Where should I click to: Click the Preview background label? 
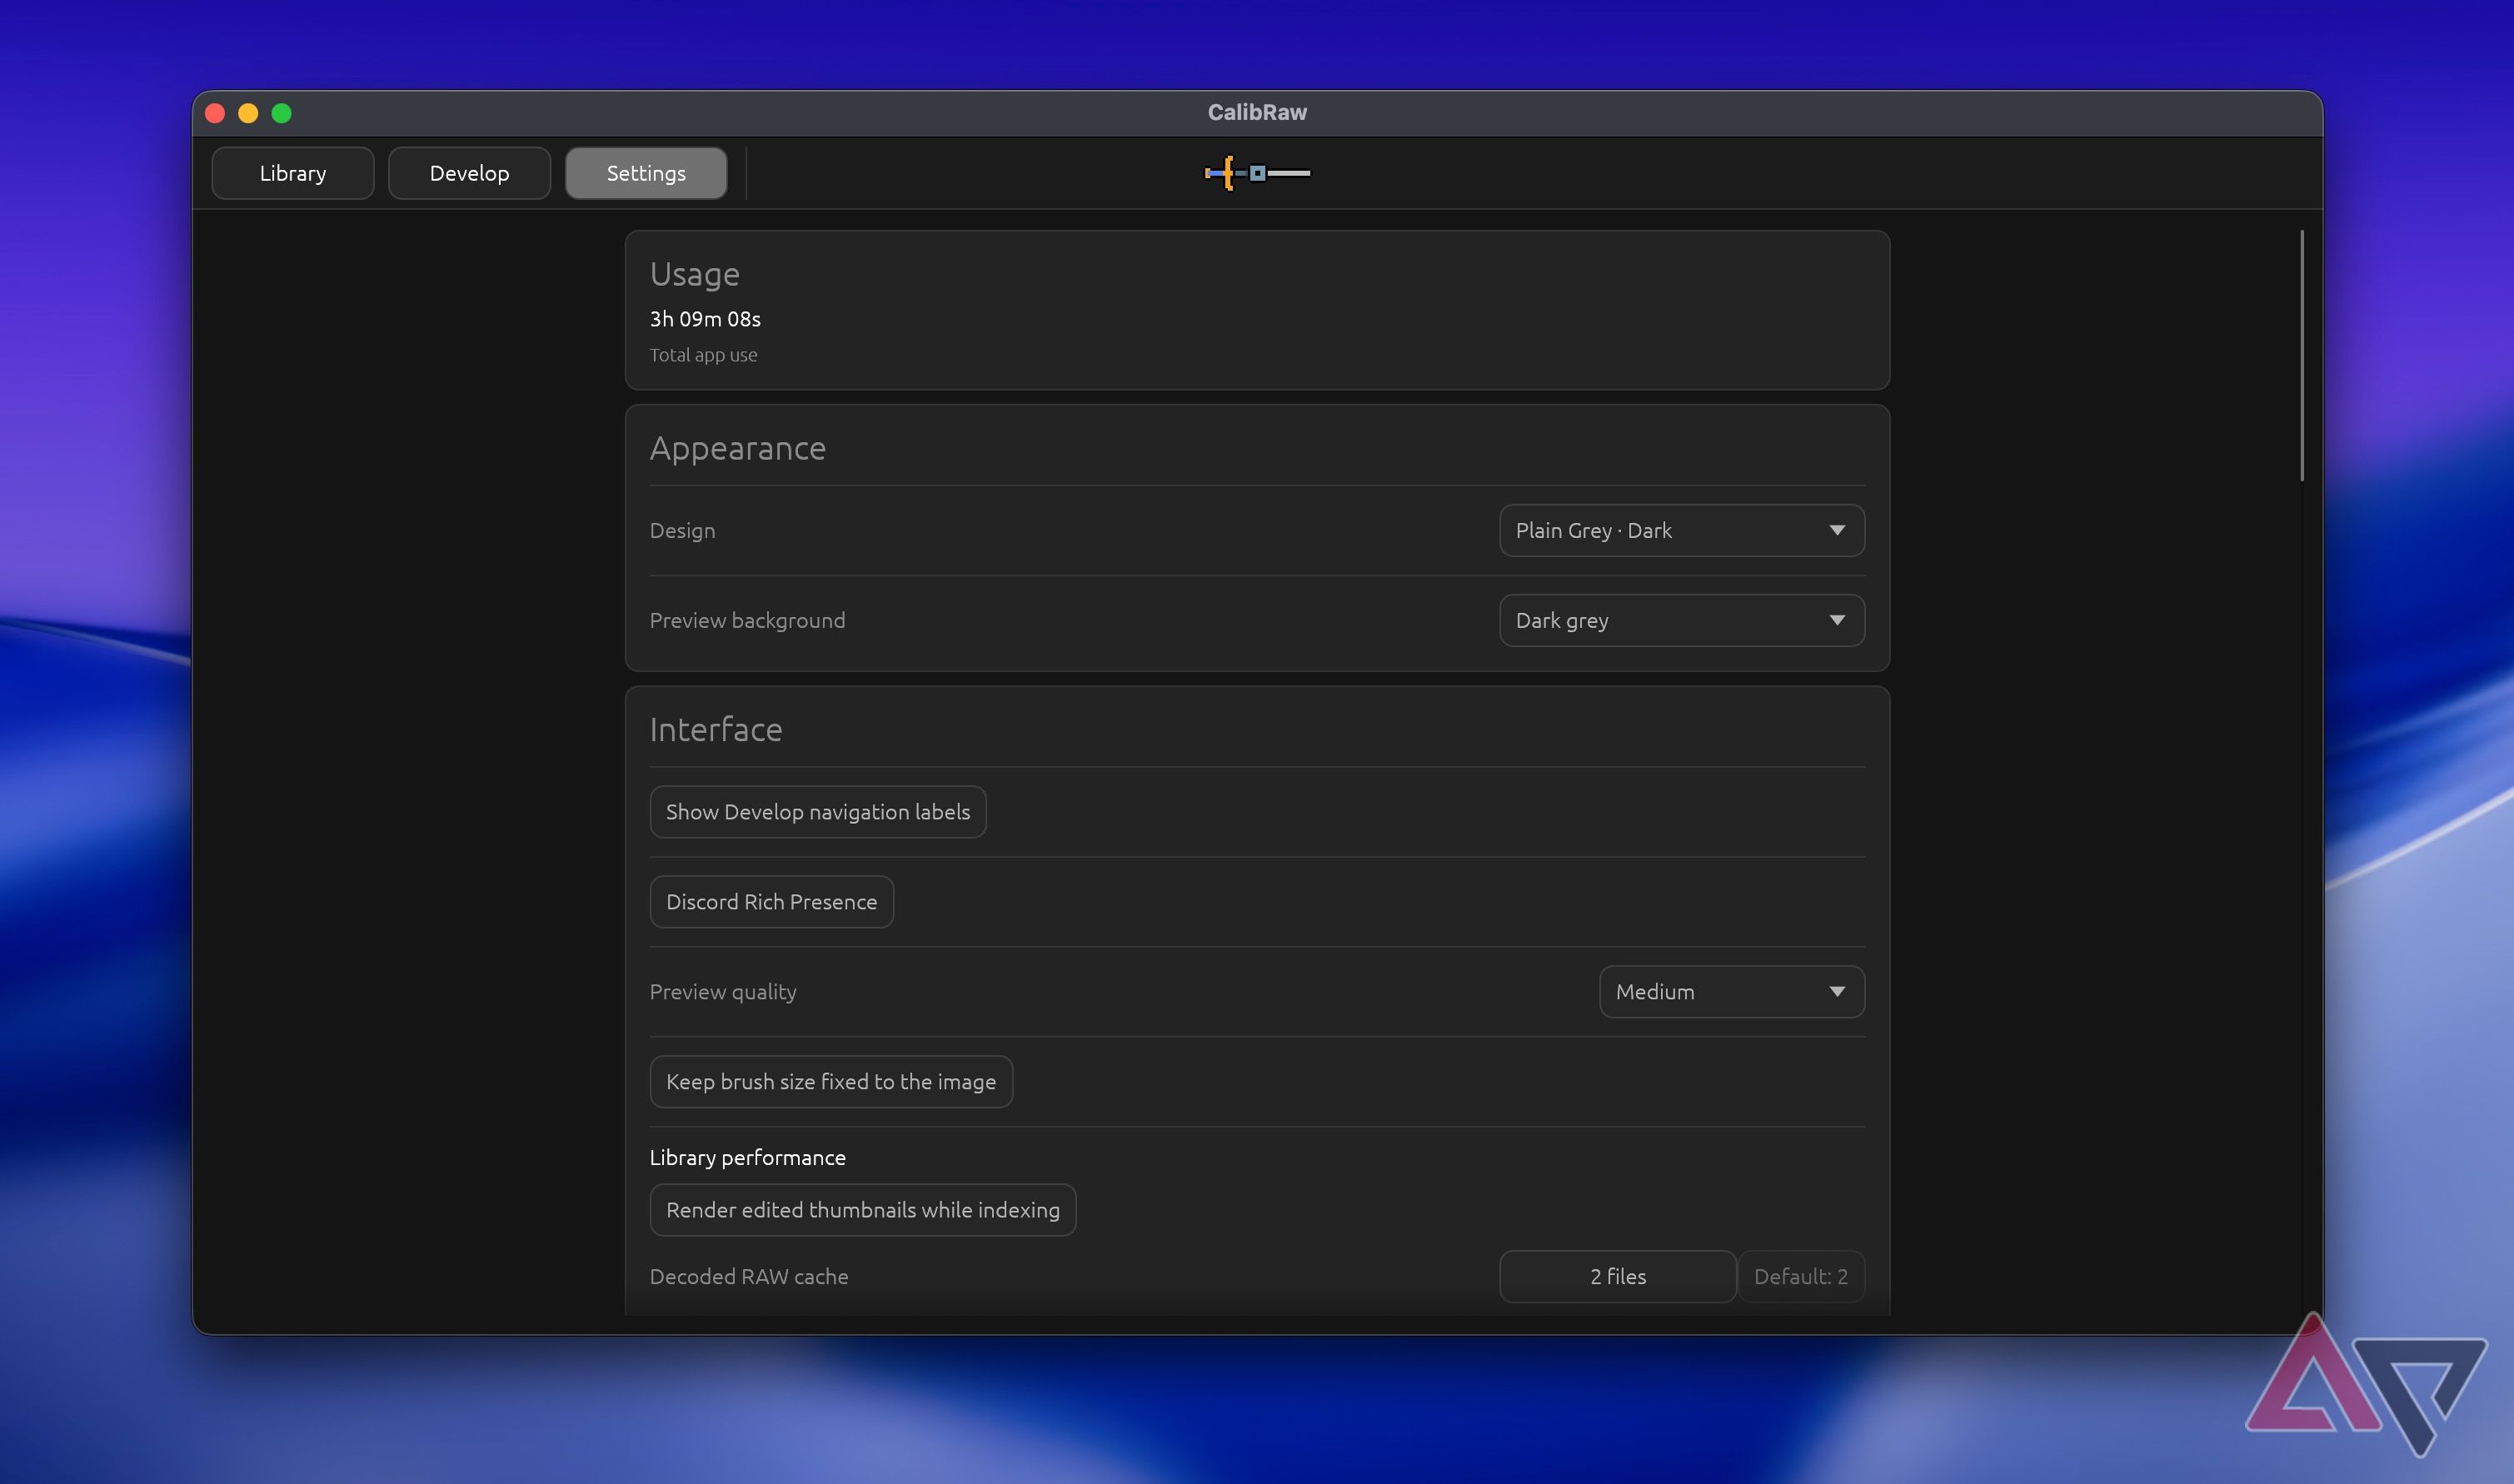[747, 621]
